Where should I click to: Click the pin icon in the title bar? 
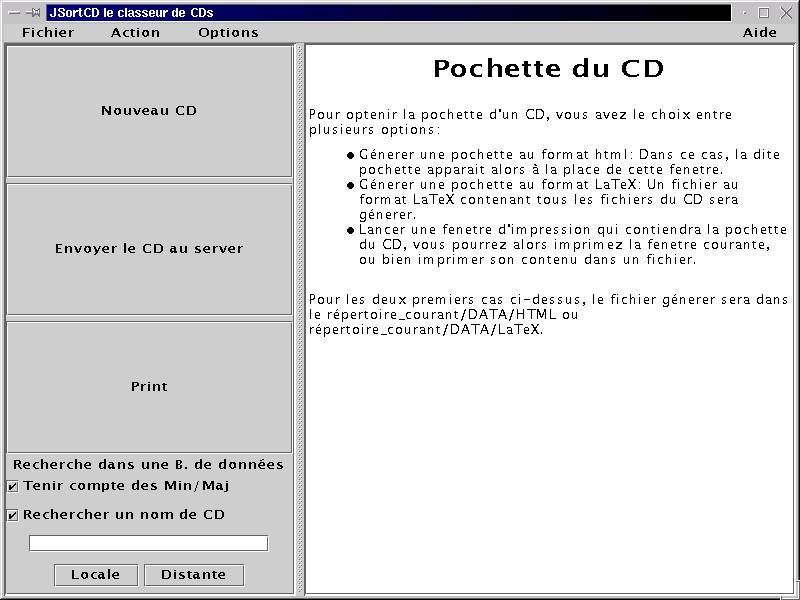(33, 13)
